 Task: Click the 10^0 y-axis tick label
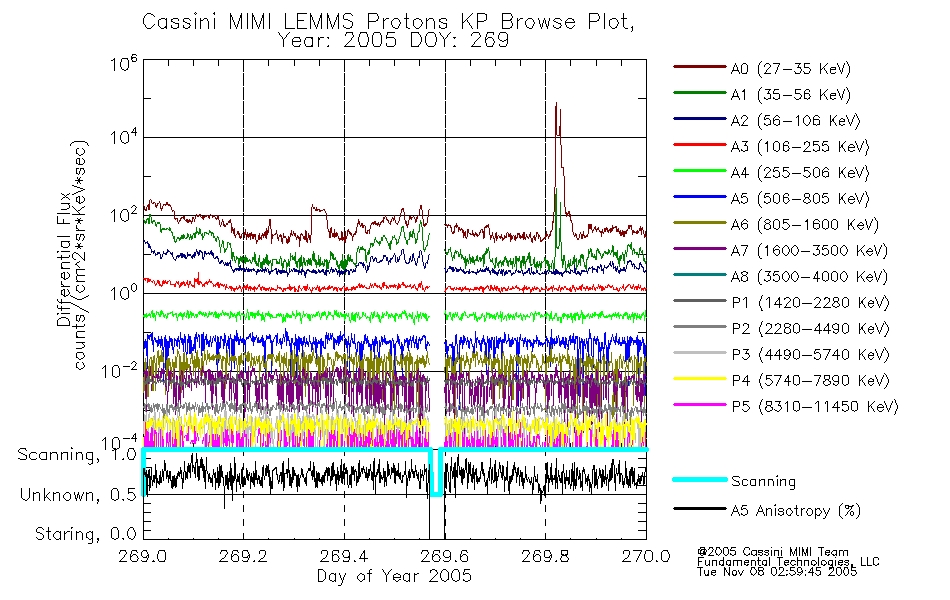pos(123,293)
